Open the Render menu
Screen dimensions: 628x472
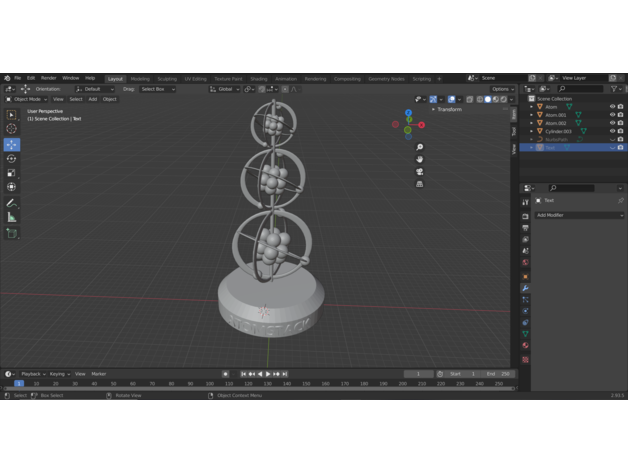pos(48,78)
